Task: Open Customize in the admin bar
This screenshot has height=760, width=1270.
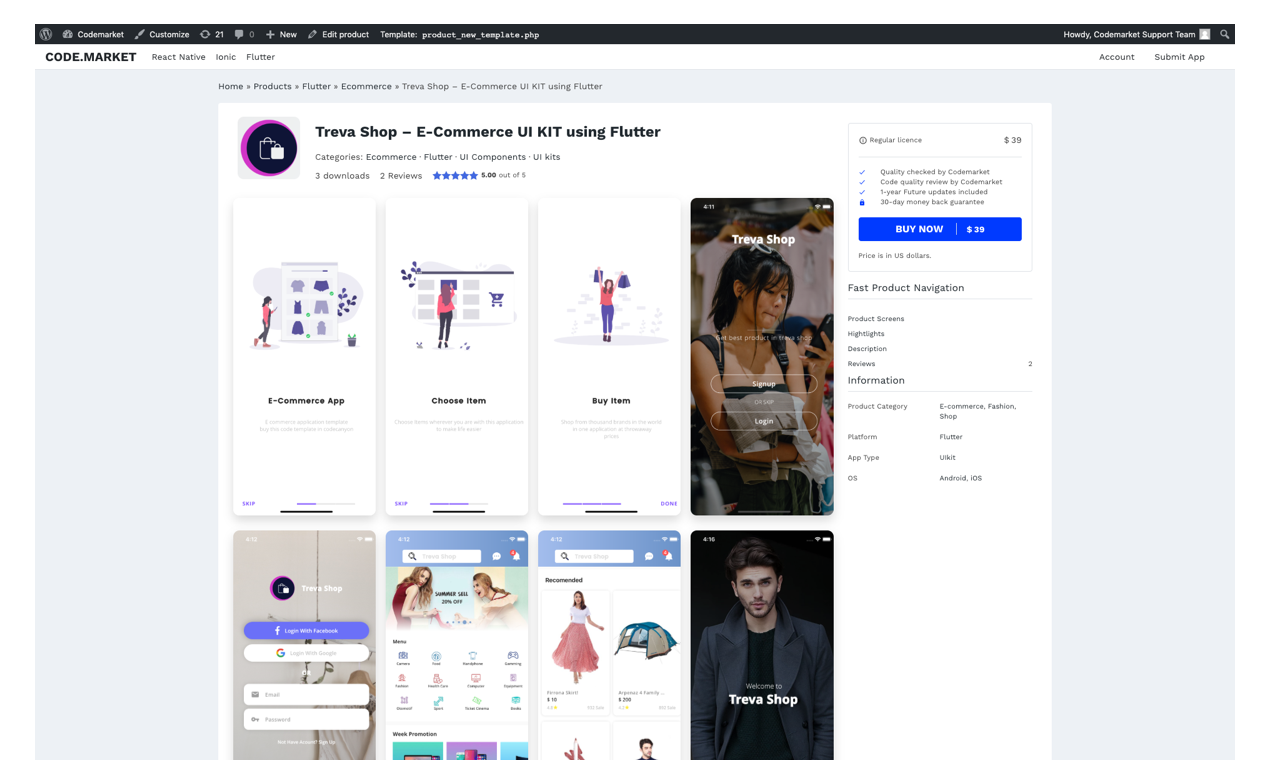Action: pyautogui.click(x=162, y=34)
